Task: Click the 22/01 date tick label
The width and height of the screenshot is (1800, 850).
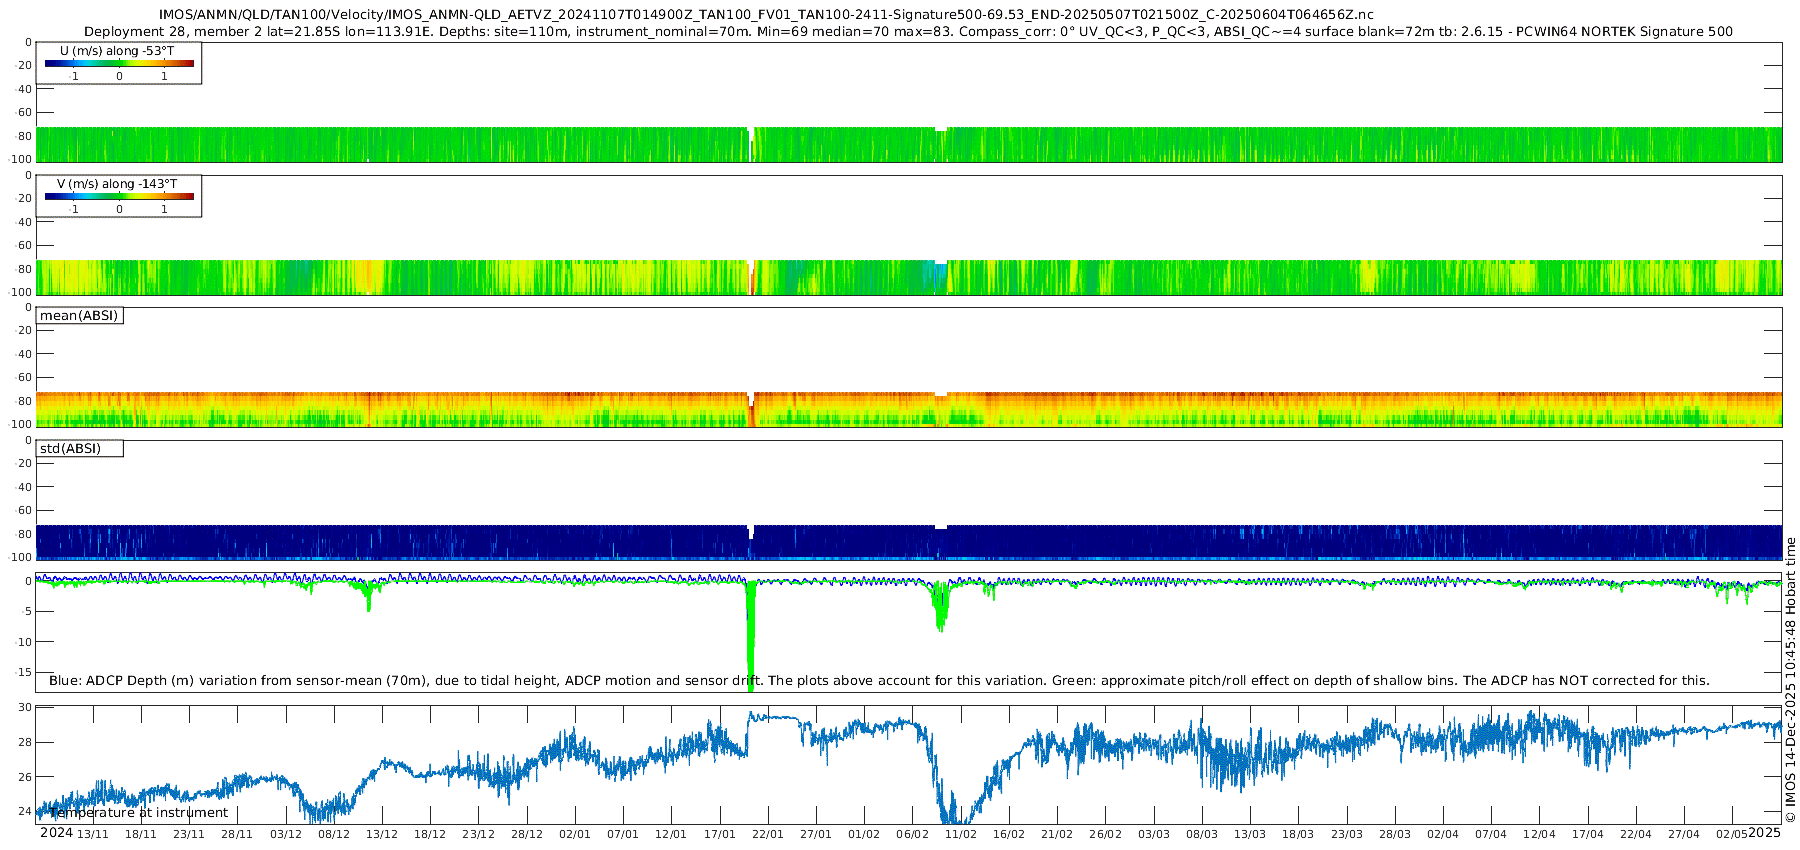Action: (767, 834)
